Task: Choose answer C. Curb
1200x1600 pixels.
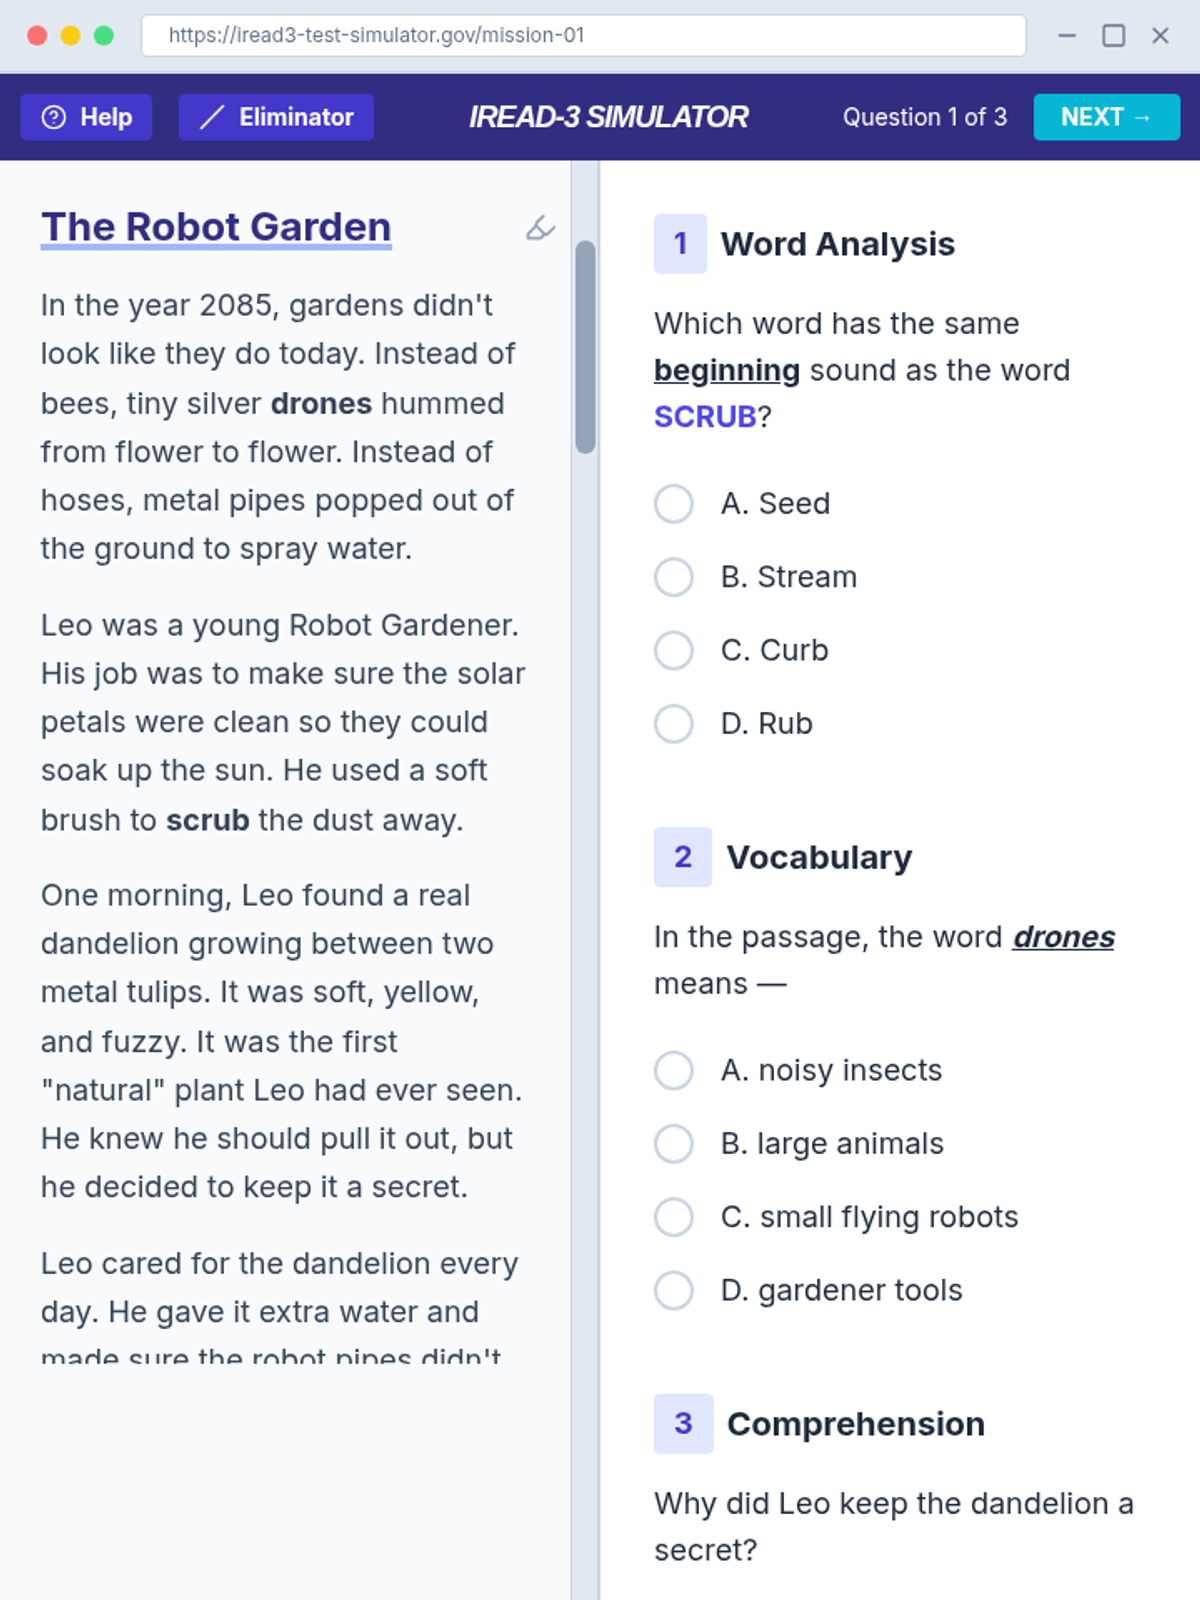Action: (674, 650)
